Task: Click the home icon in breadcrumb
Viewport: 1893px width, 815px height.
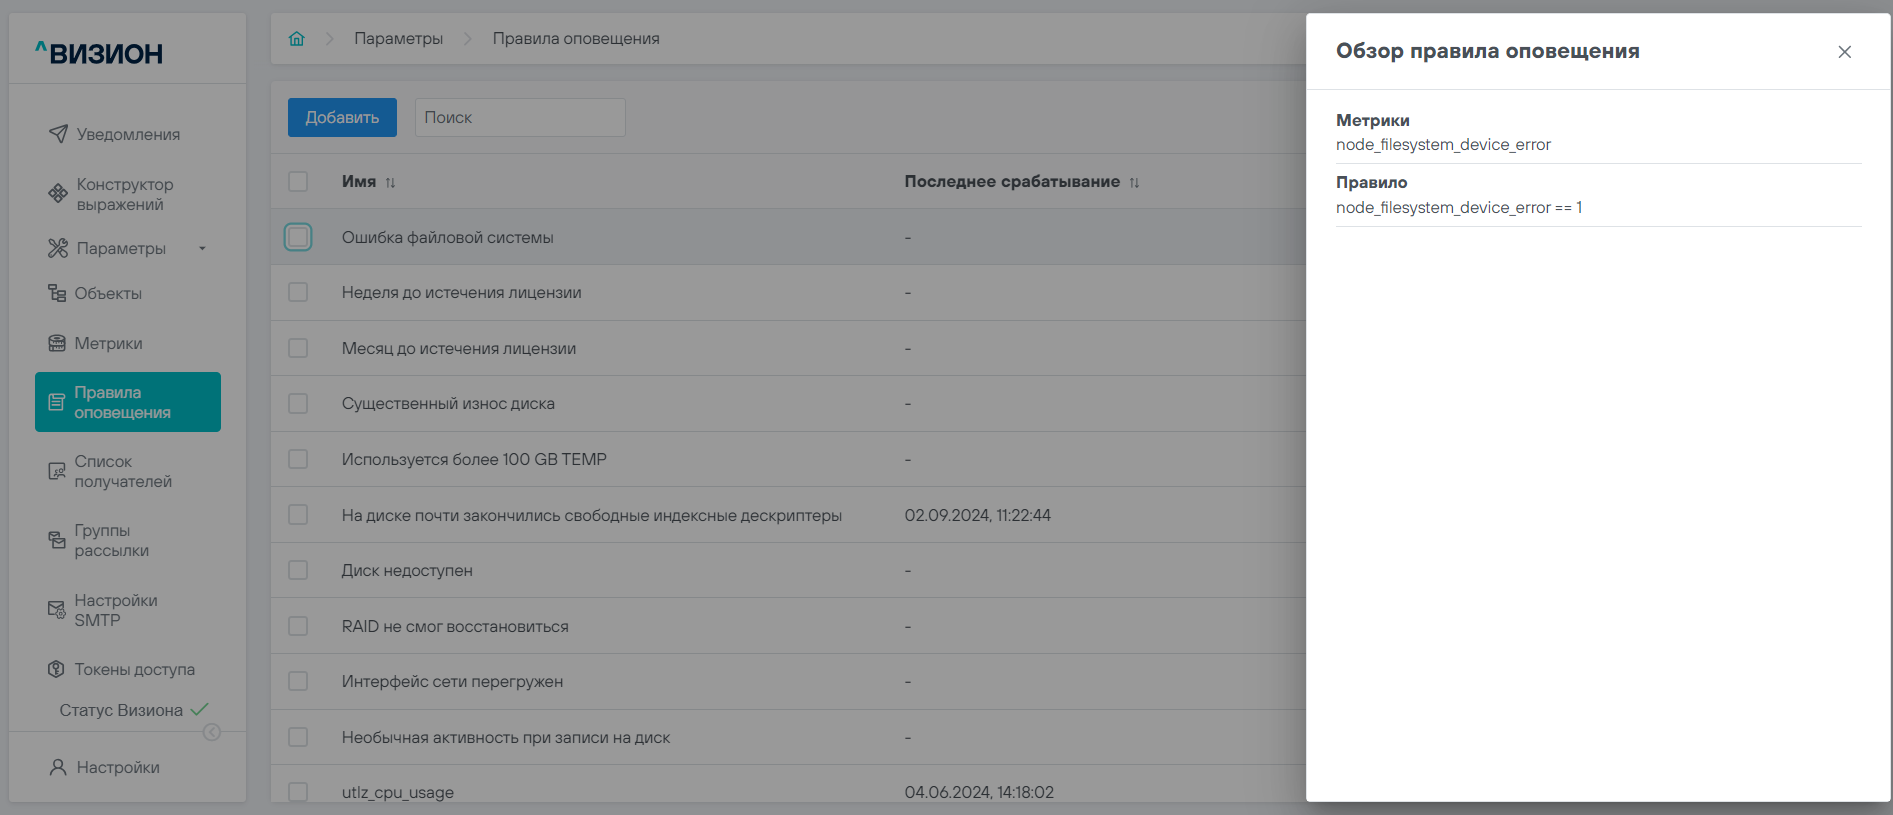Action: [x=296, y=39]
